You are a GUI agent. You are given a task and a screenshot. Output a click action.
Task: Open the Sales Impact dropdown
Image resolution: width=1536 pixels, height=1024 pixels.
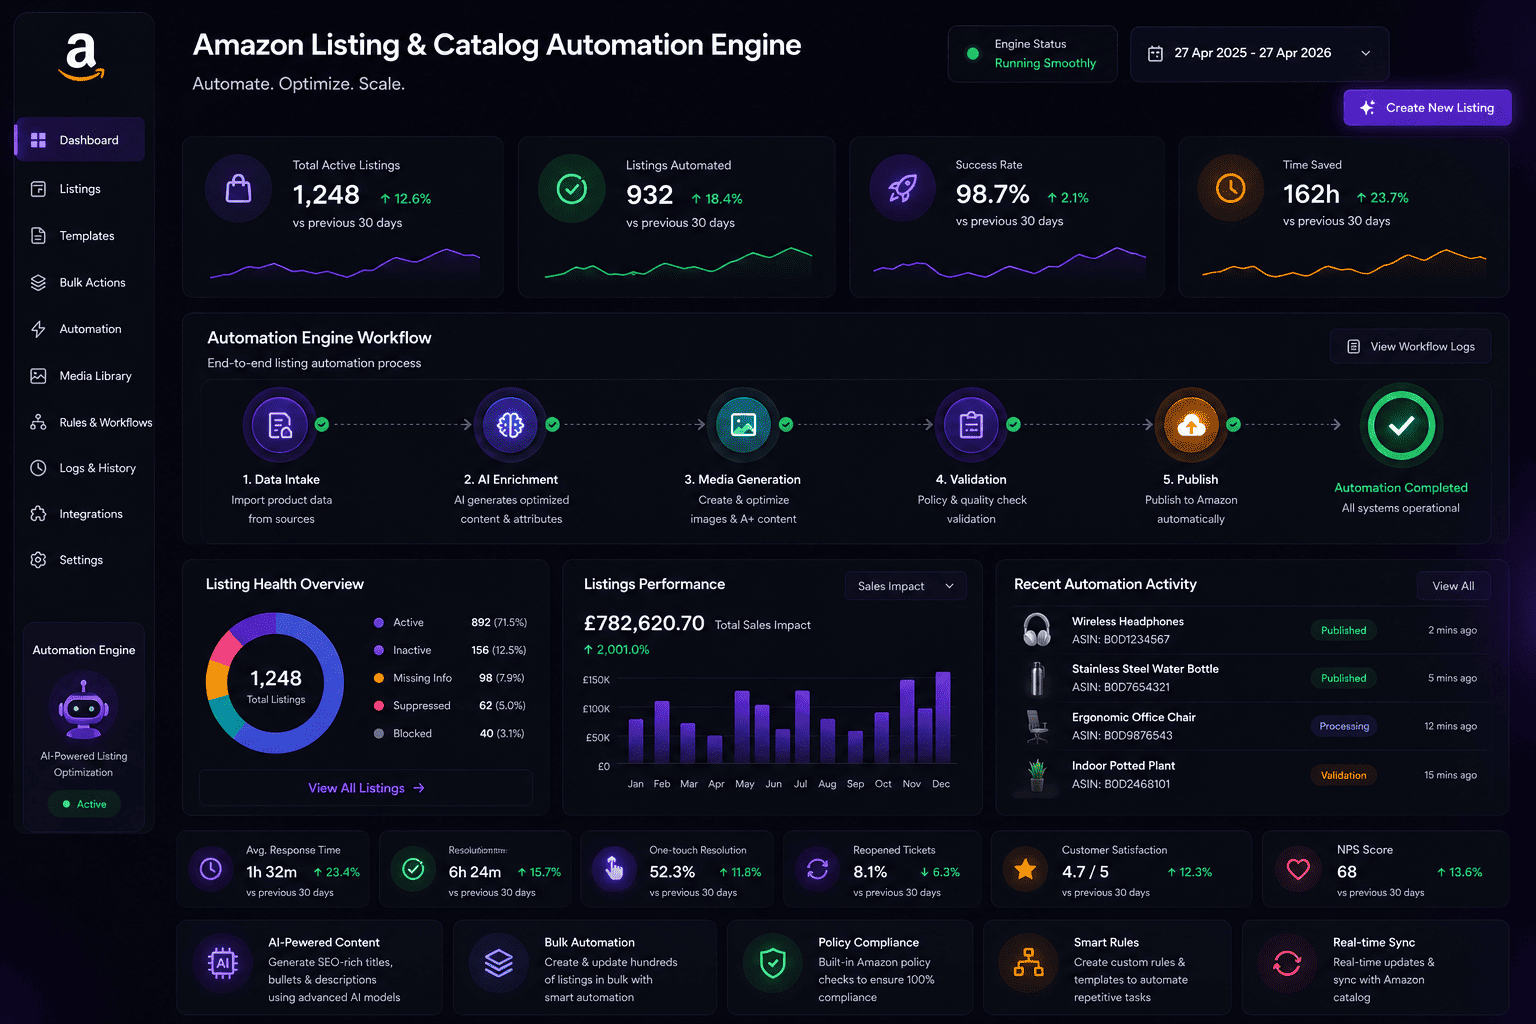point(905,586)
